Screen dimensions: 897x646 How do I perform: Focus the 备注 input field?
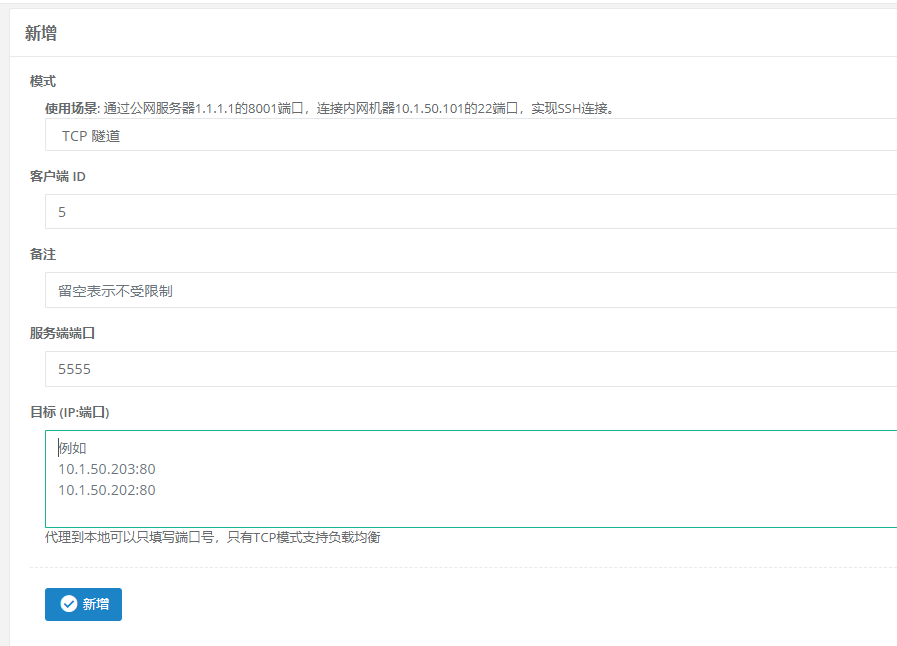(471, 291)
